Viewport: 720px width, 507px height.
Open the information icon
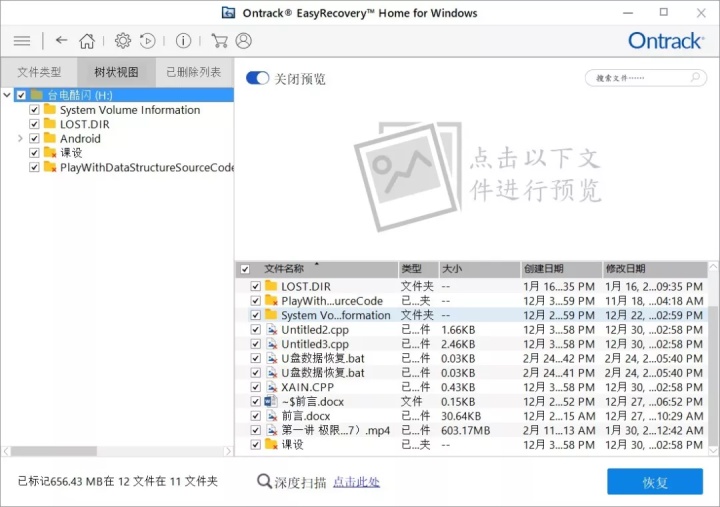point(183,41)
